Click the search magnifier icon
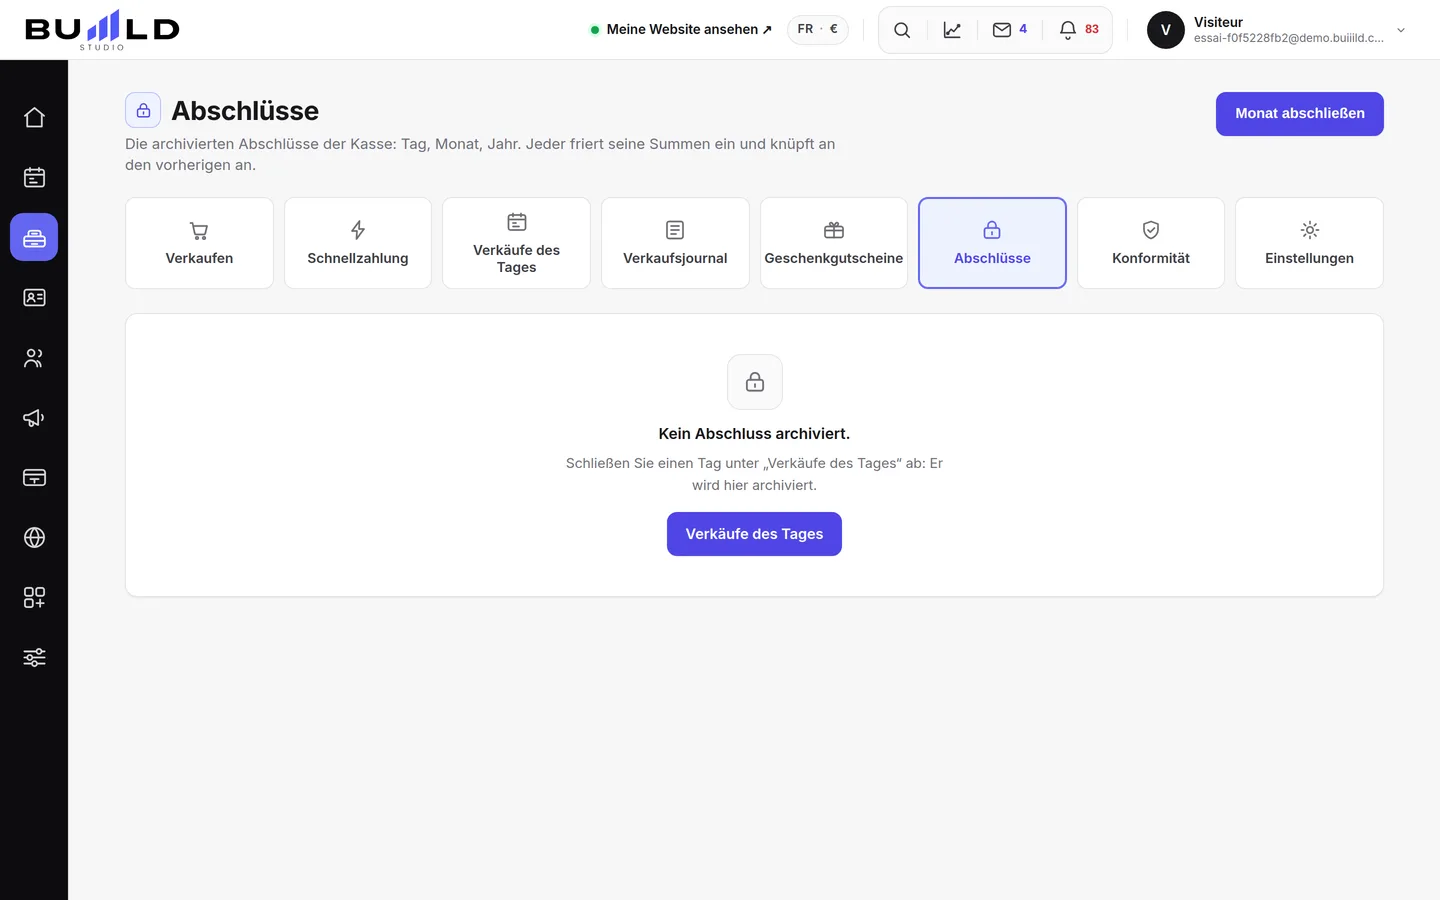 click(x=902, y=30)
